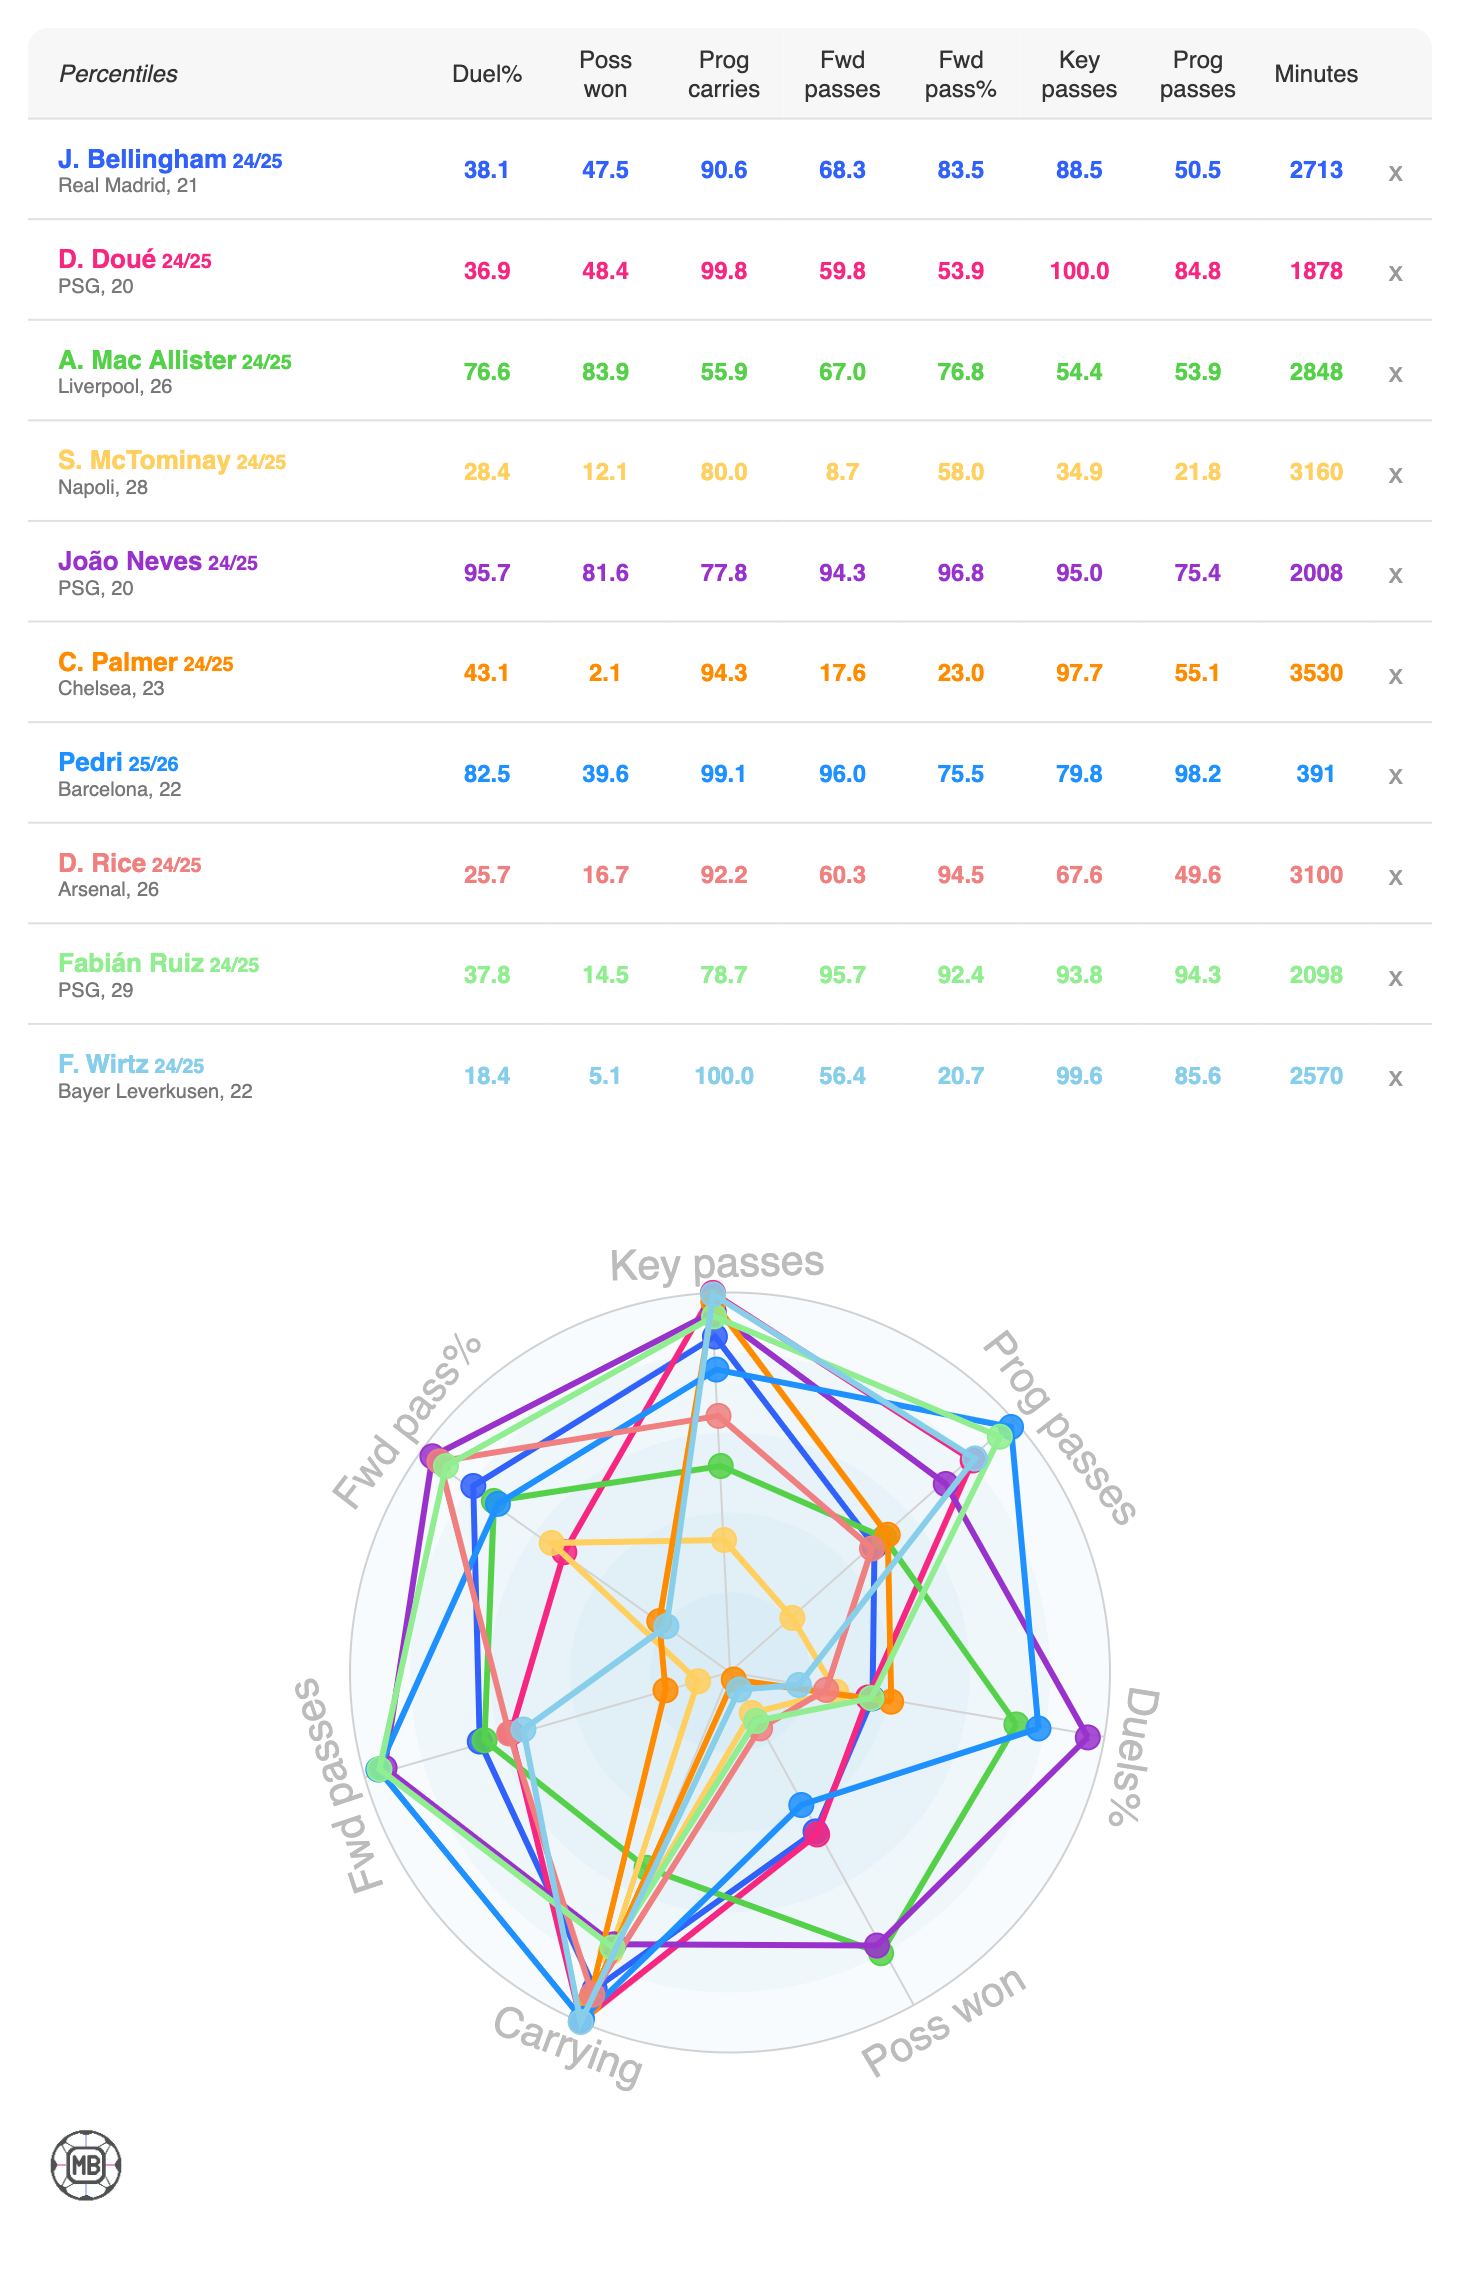The height and width of the screenshot is (2278, 1460).
Task: Sort by Prog carries column header
Action: [x=723, y=74]
